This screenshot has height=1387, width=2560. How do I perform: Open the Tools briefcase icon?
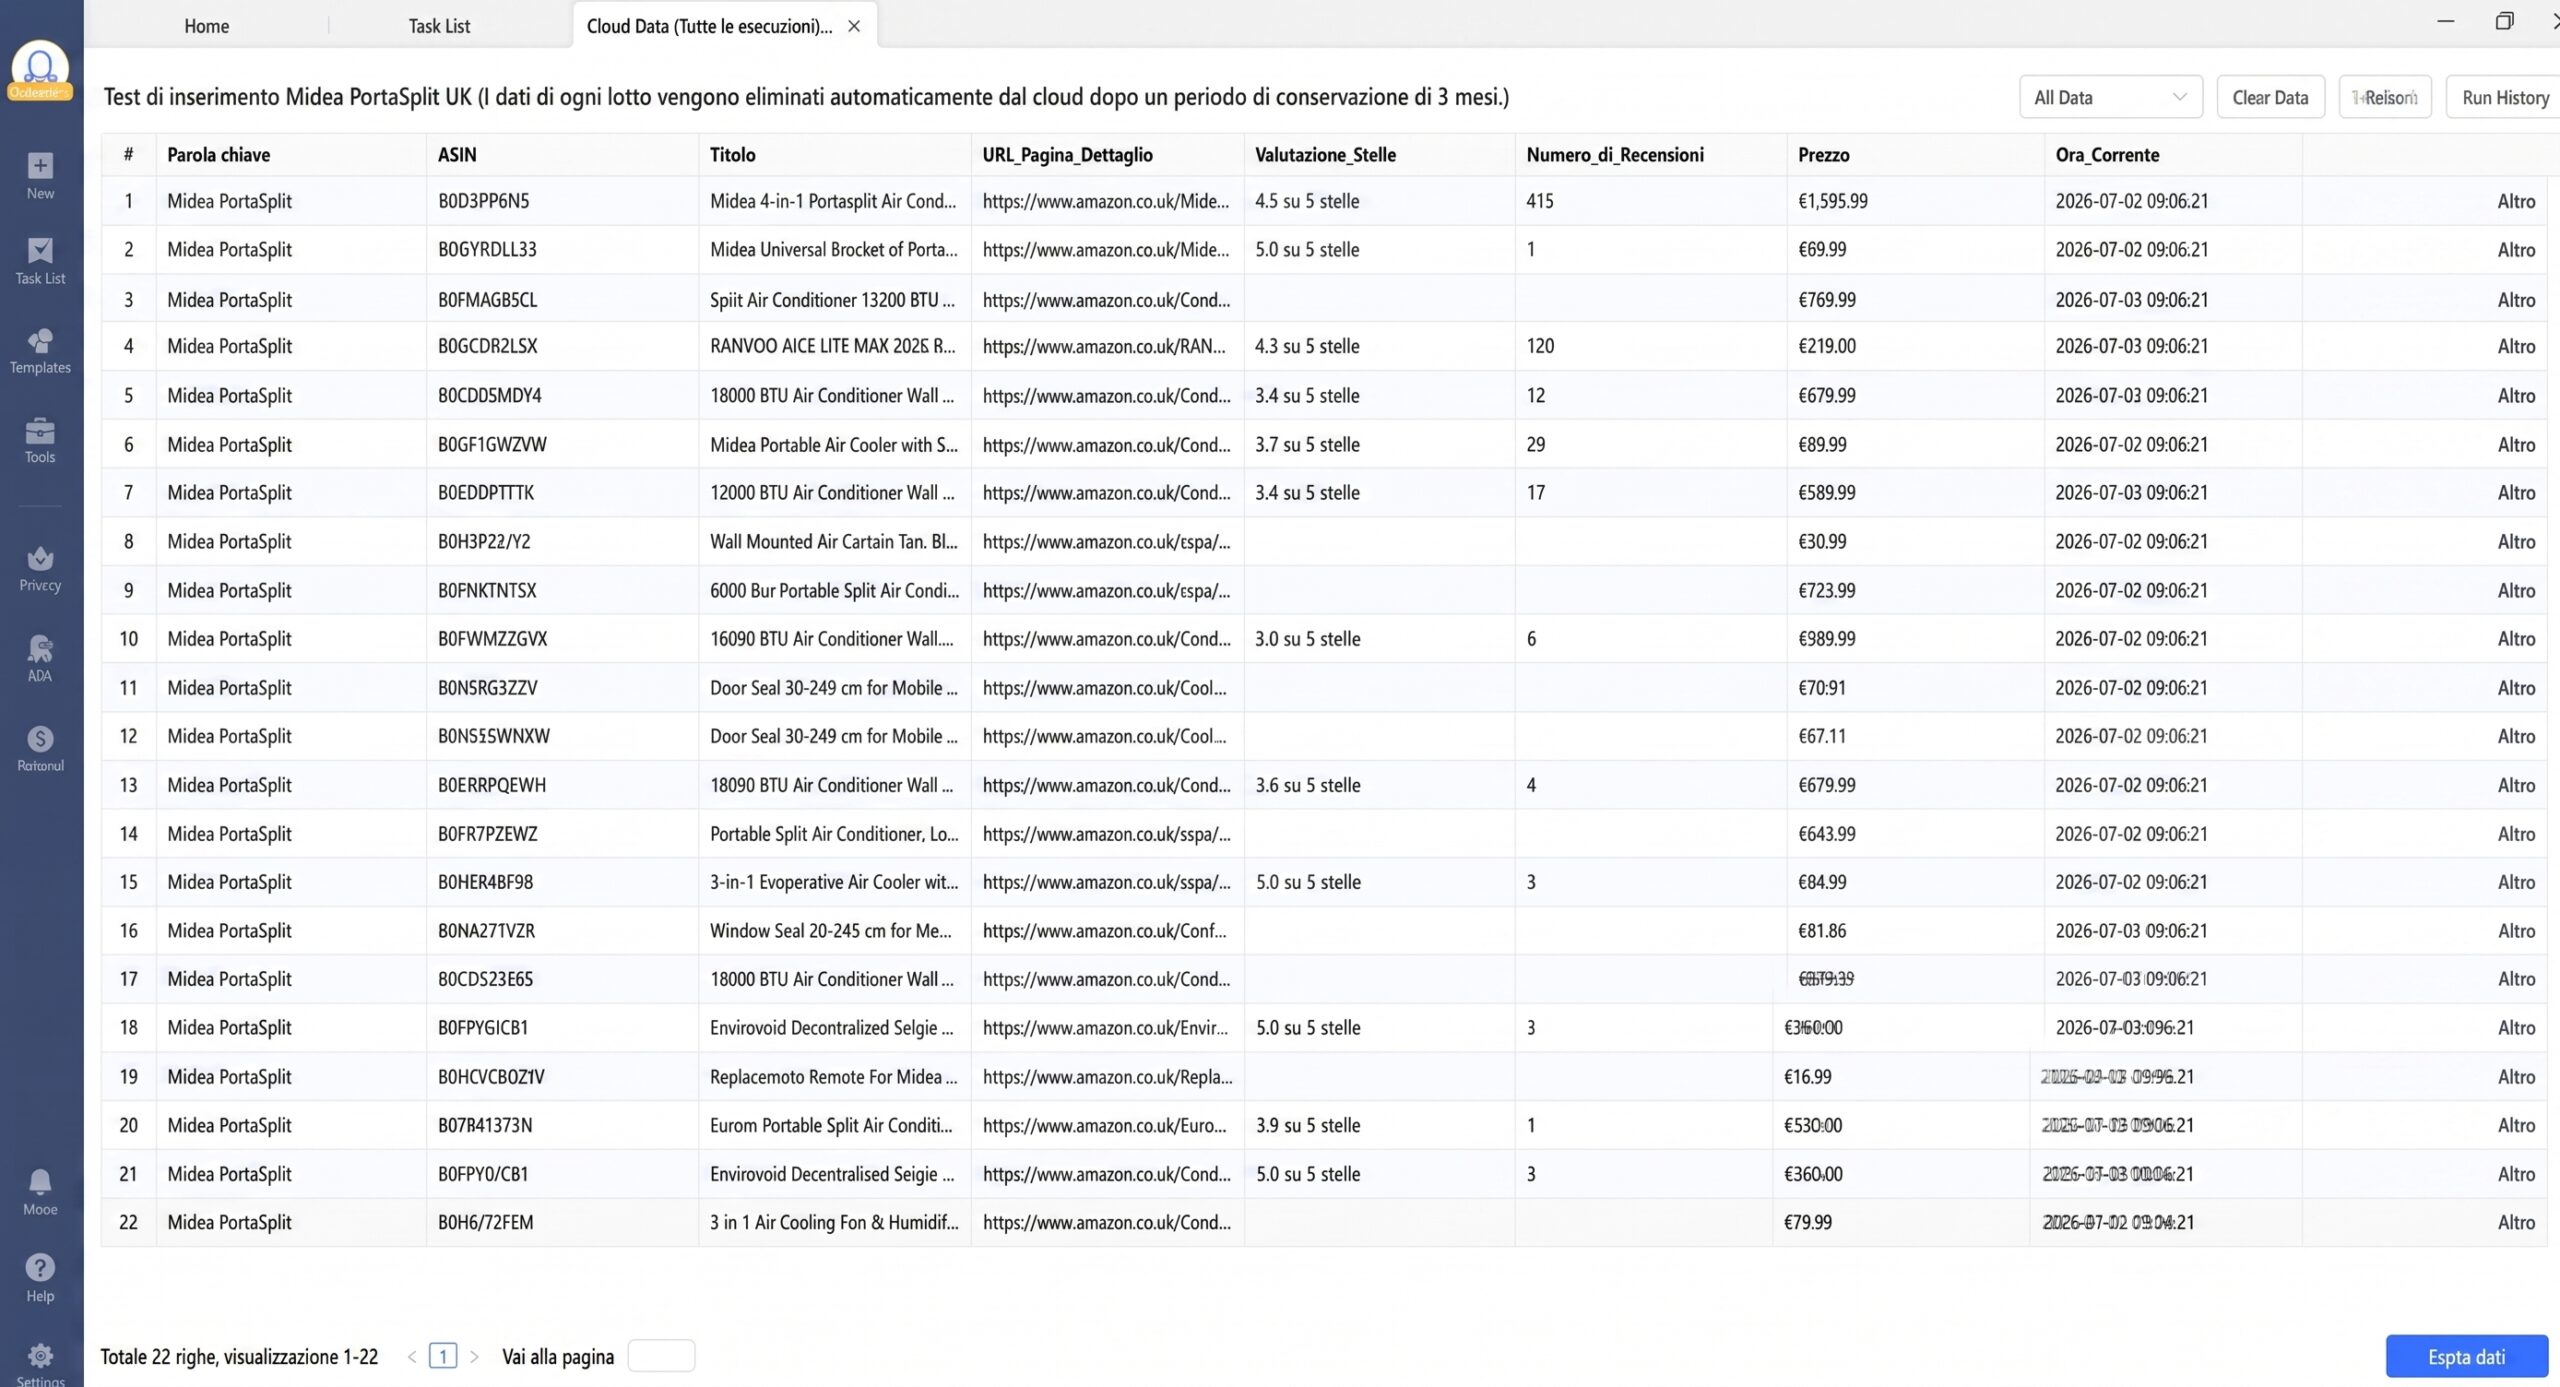click(x=40, y=430)
